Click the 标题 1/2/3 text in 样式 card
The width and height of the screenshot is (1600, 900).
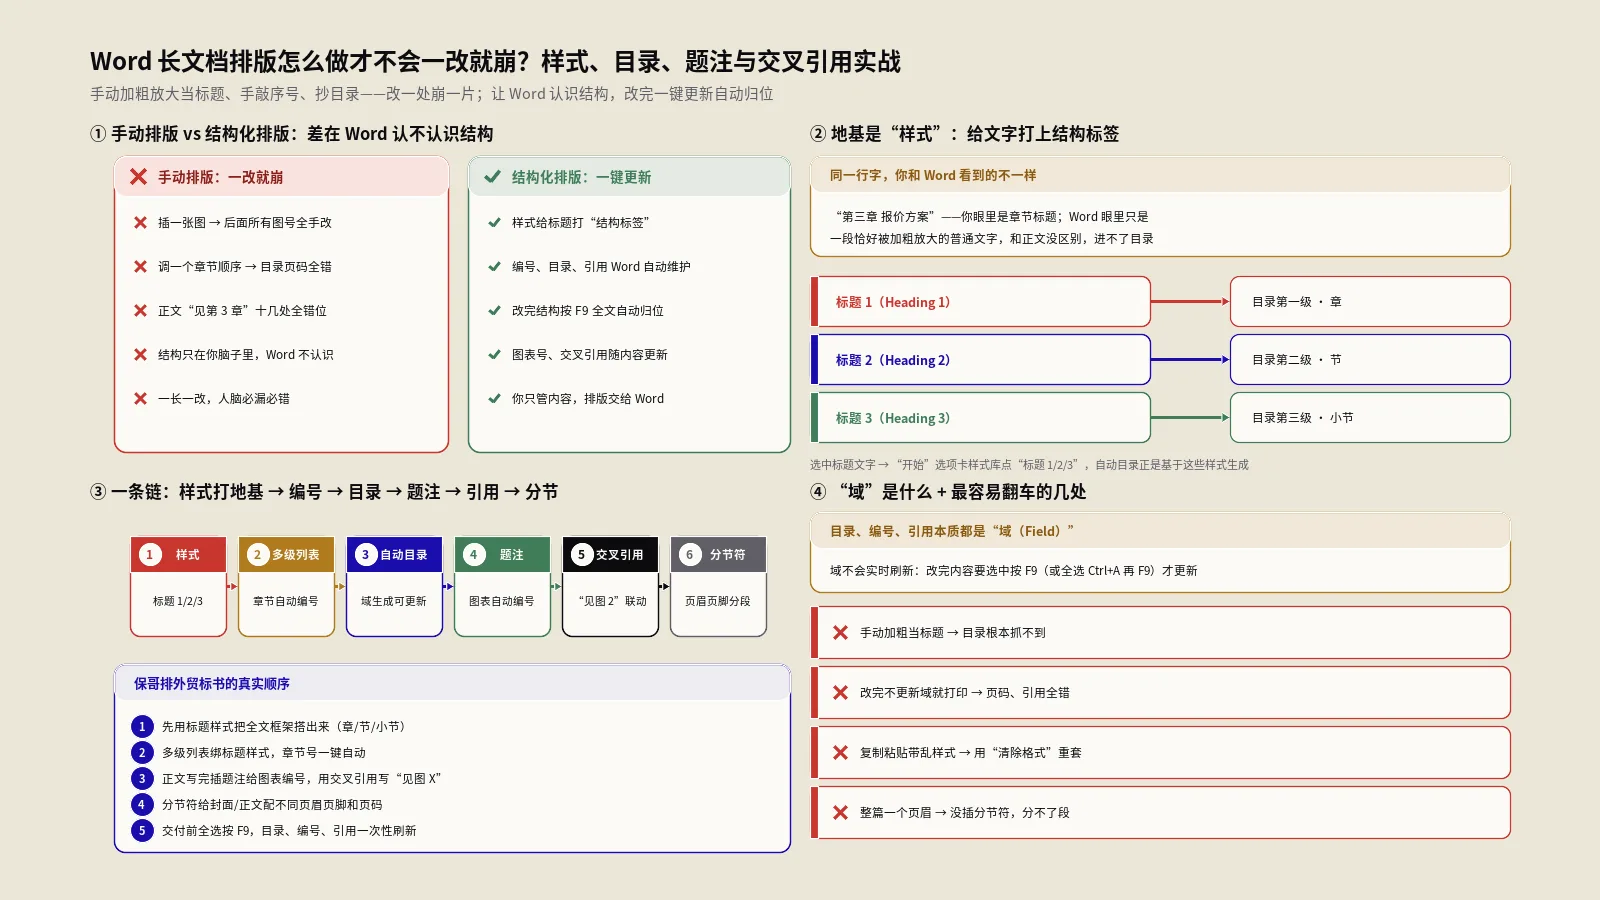(x=178, y=602)
